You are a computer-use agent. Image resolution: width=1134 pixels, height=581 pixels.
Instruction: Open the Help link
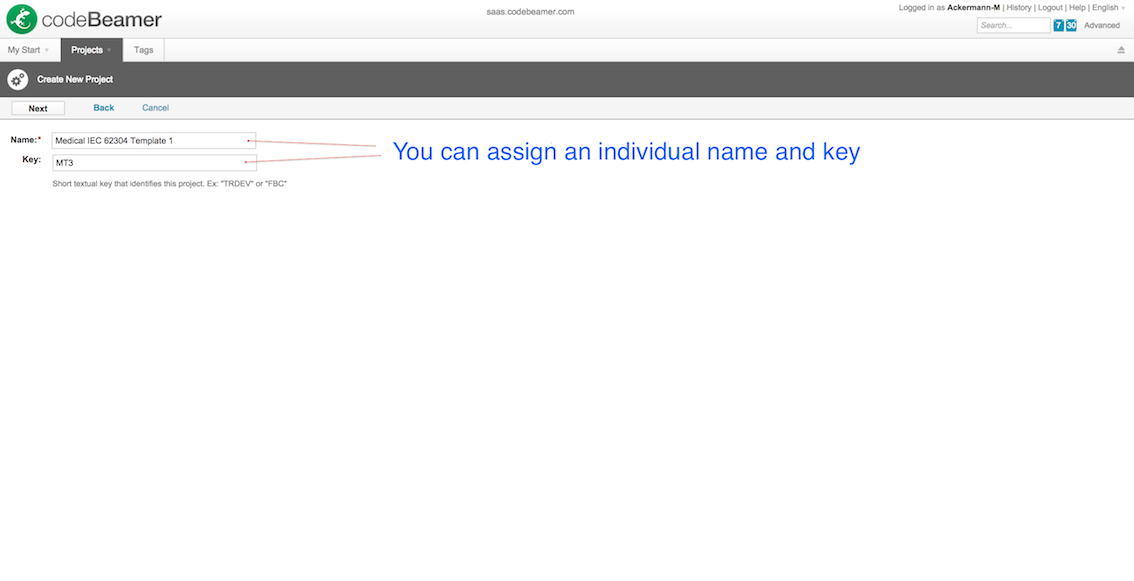pyautogui.click(x=1078, y=7)
